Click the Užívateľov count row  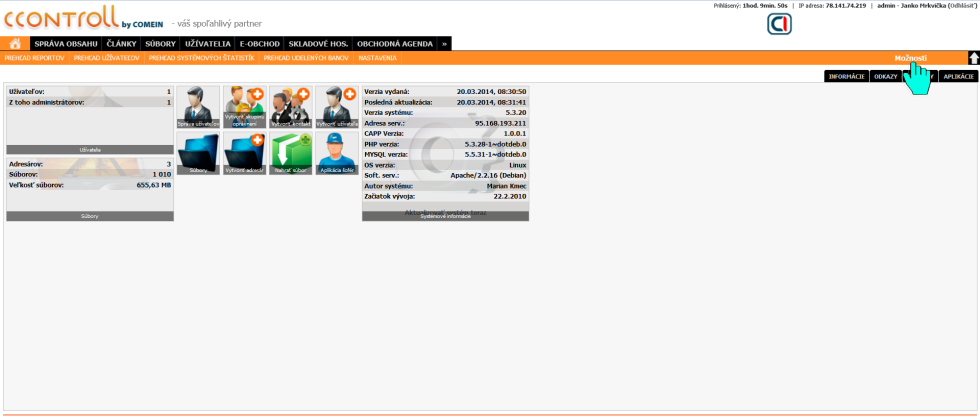click(x=90, y=91)
